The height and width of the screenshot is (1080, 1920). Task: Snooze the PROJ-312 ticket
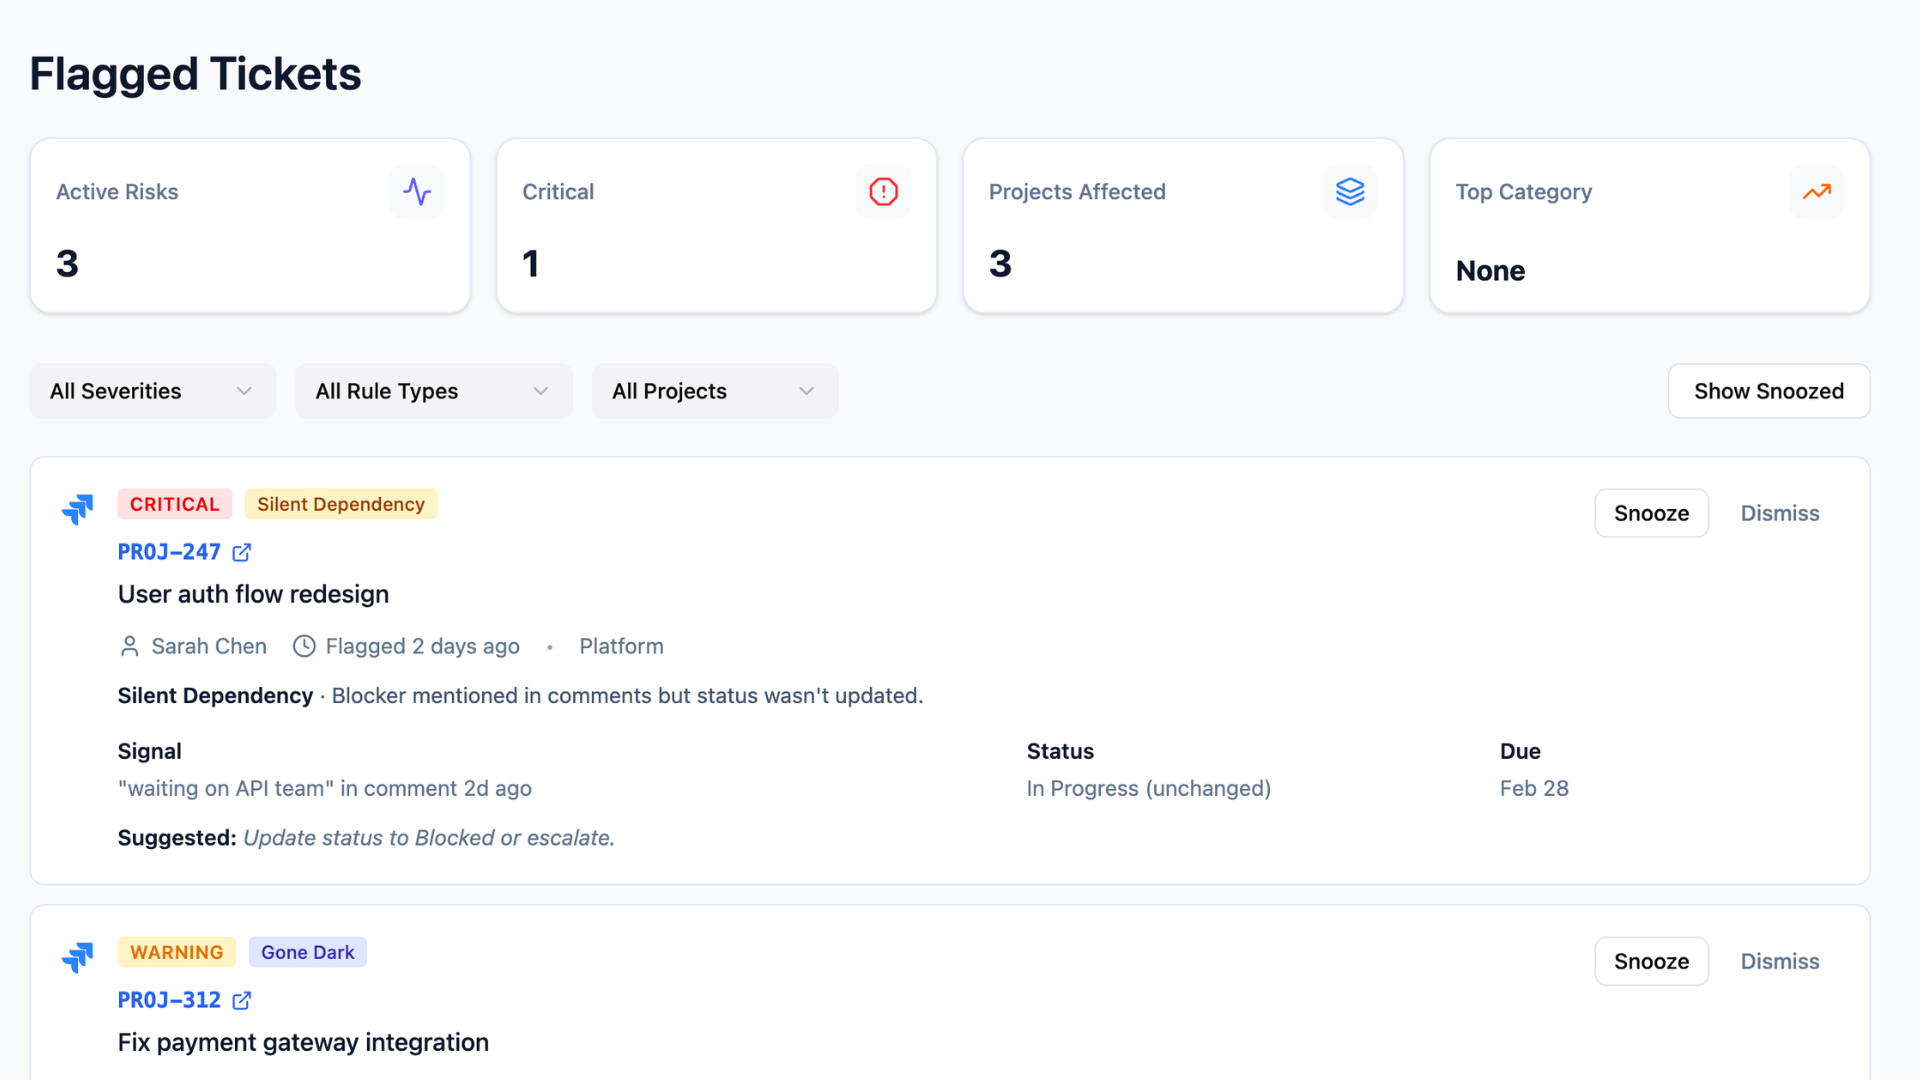(x=1651, y=961)
